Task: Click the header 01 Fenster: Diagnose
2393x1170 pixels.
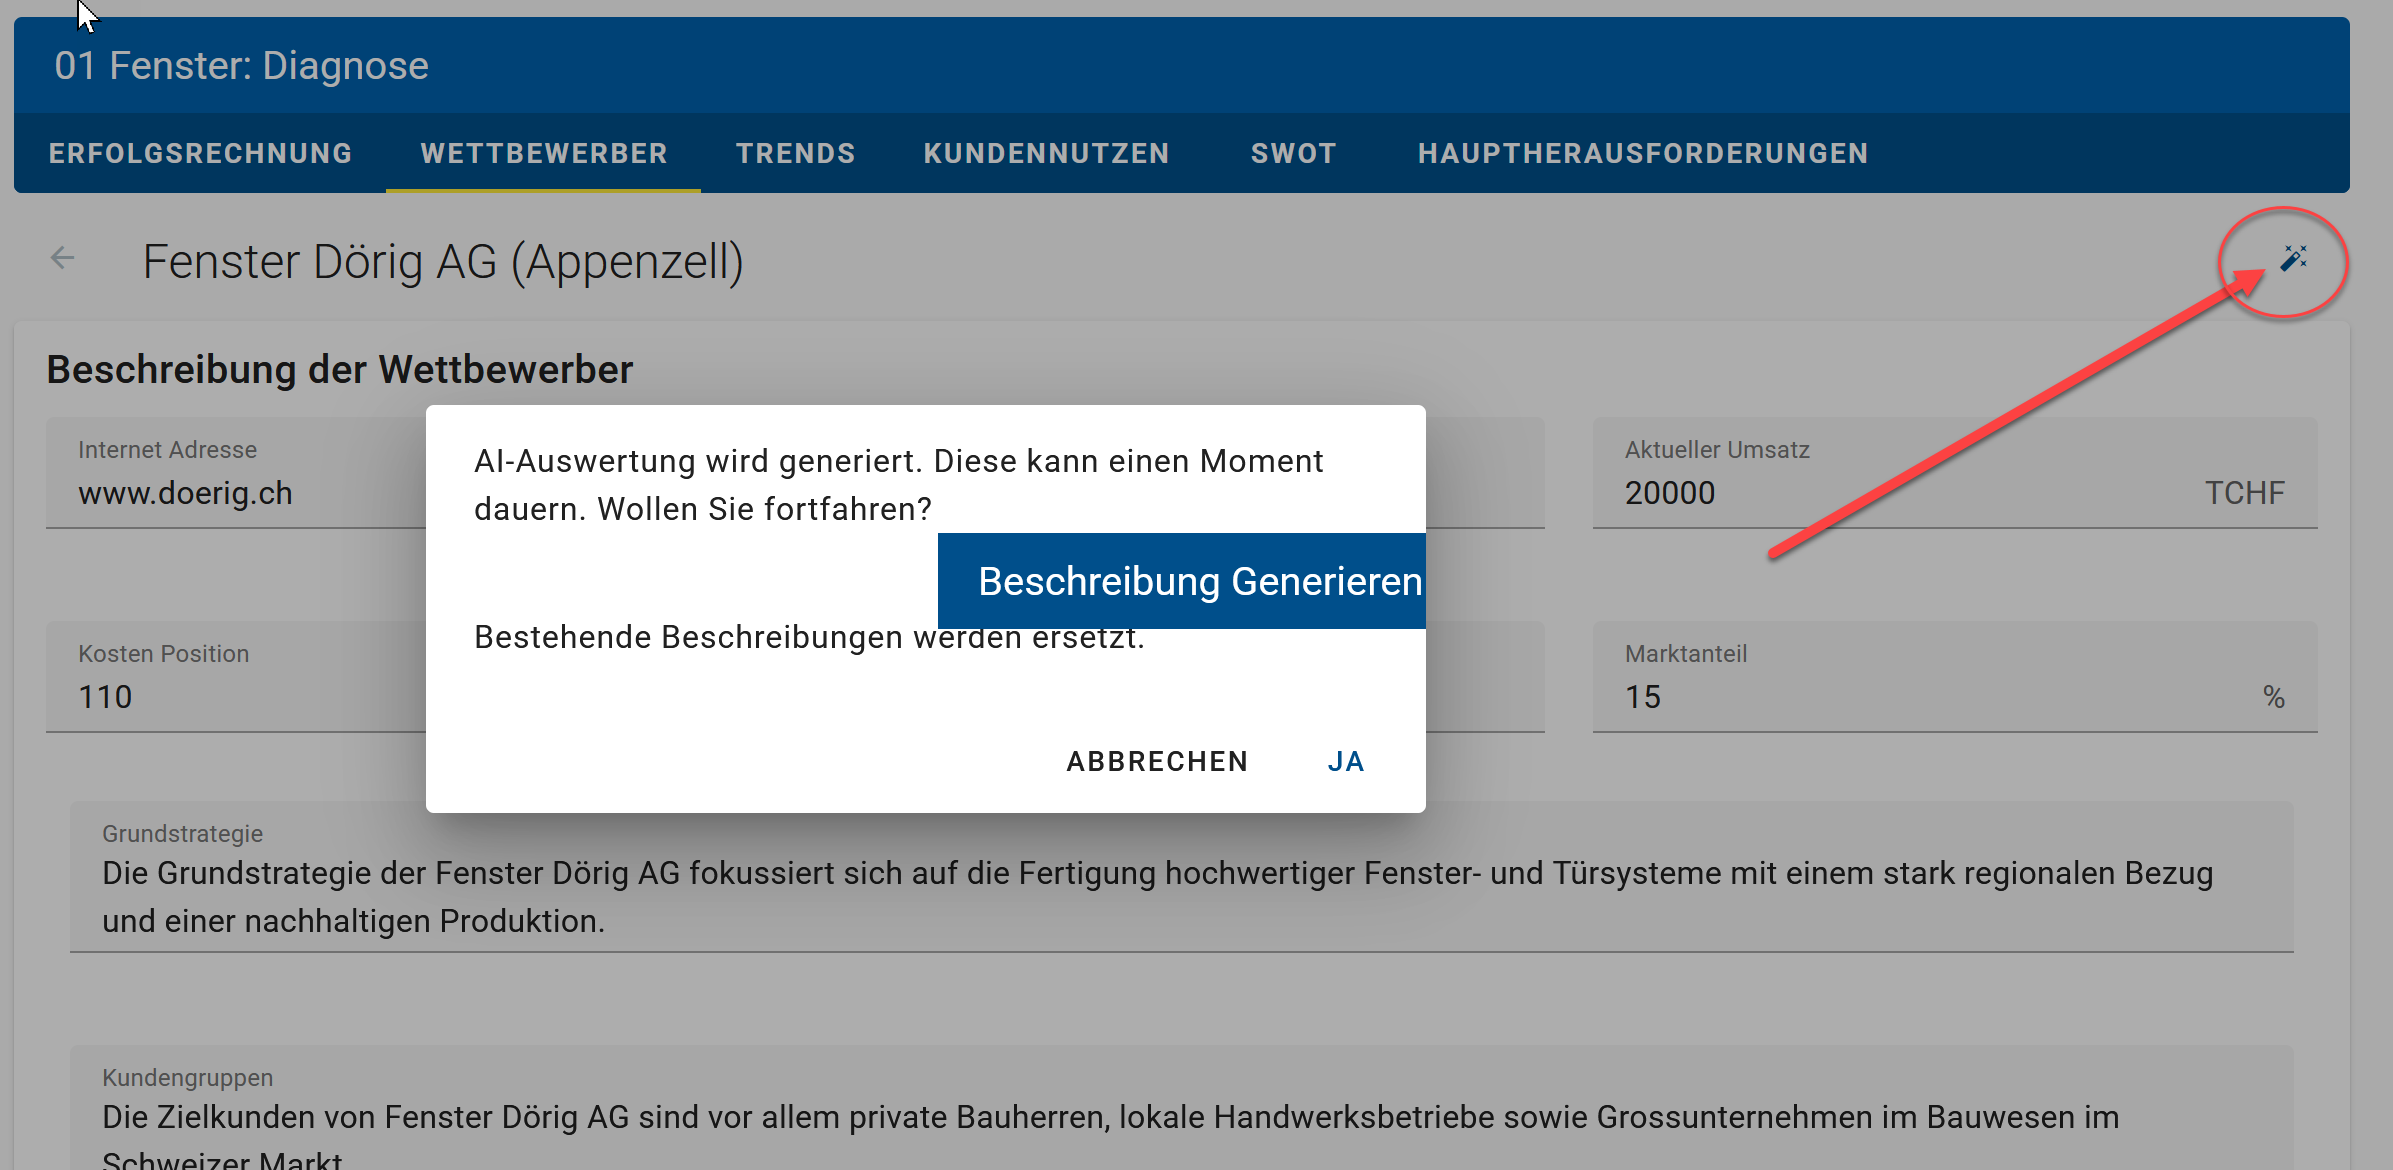Action: pyautogui.click(x=241, y=66)
